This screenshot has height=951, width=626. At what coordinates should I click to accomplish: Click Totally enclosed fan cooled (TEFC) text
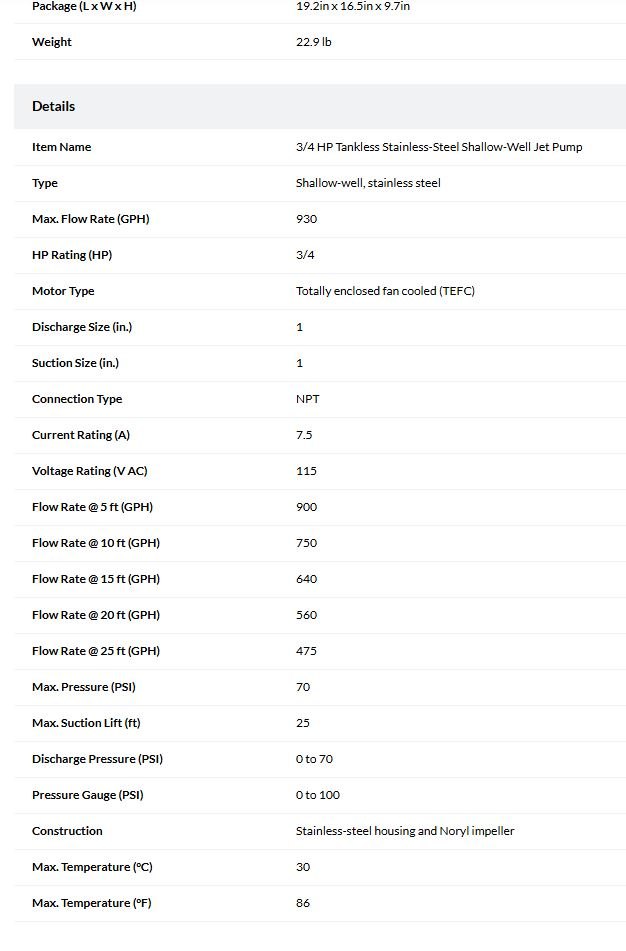pyautogui.click(x=385, y=291)
